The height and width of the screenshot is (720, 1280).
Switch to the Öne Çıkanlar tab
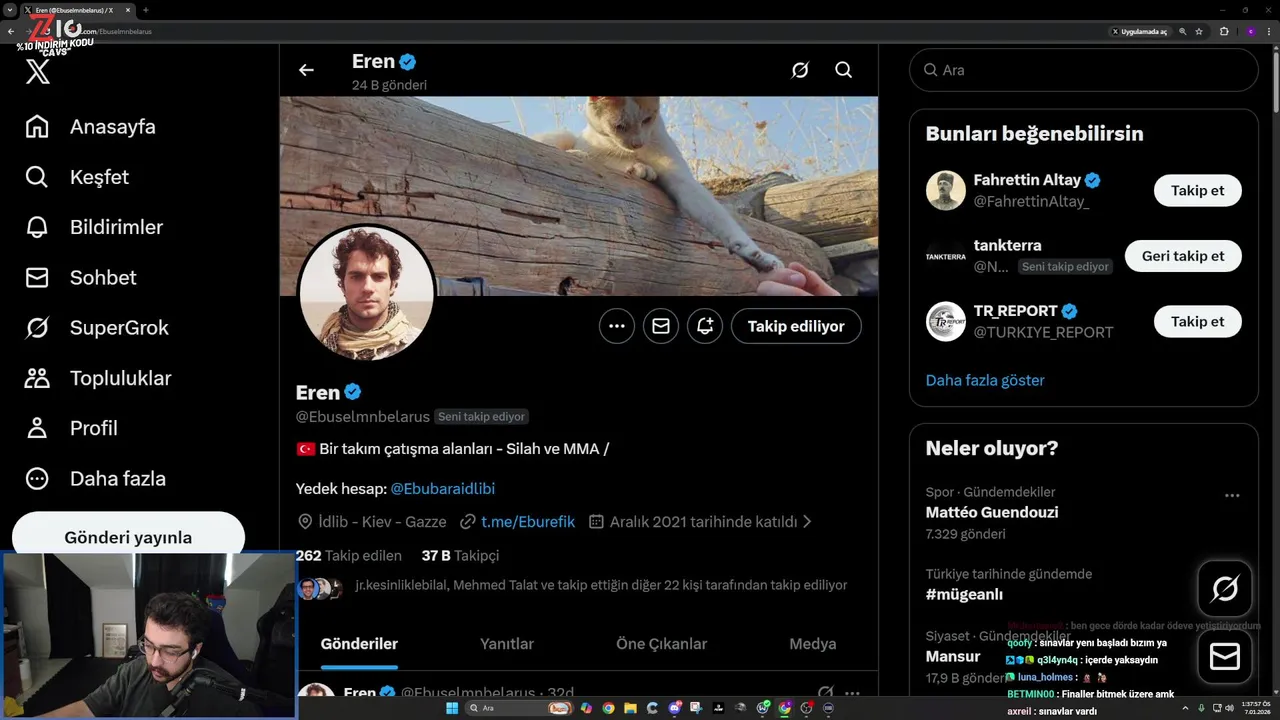coord(661,644)
